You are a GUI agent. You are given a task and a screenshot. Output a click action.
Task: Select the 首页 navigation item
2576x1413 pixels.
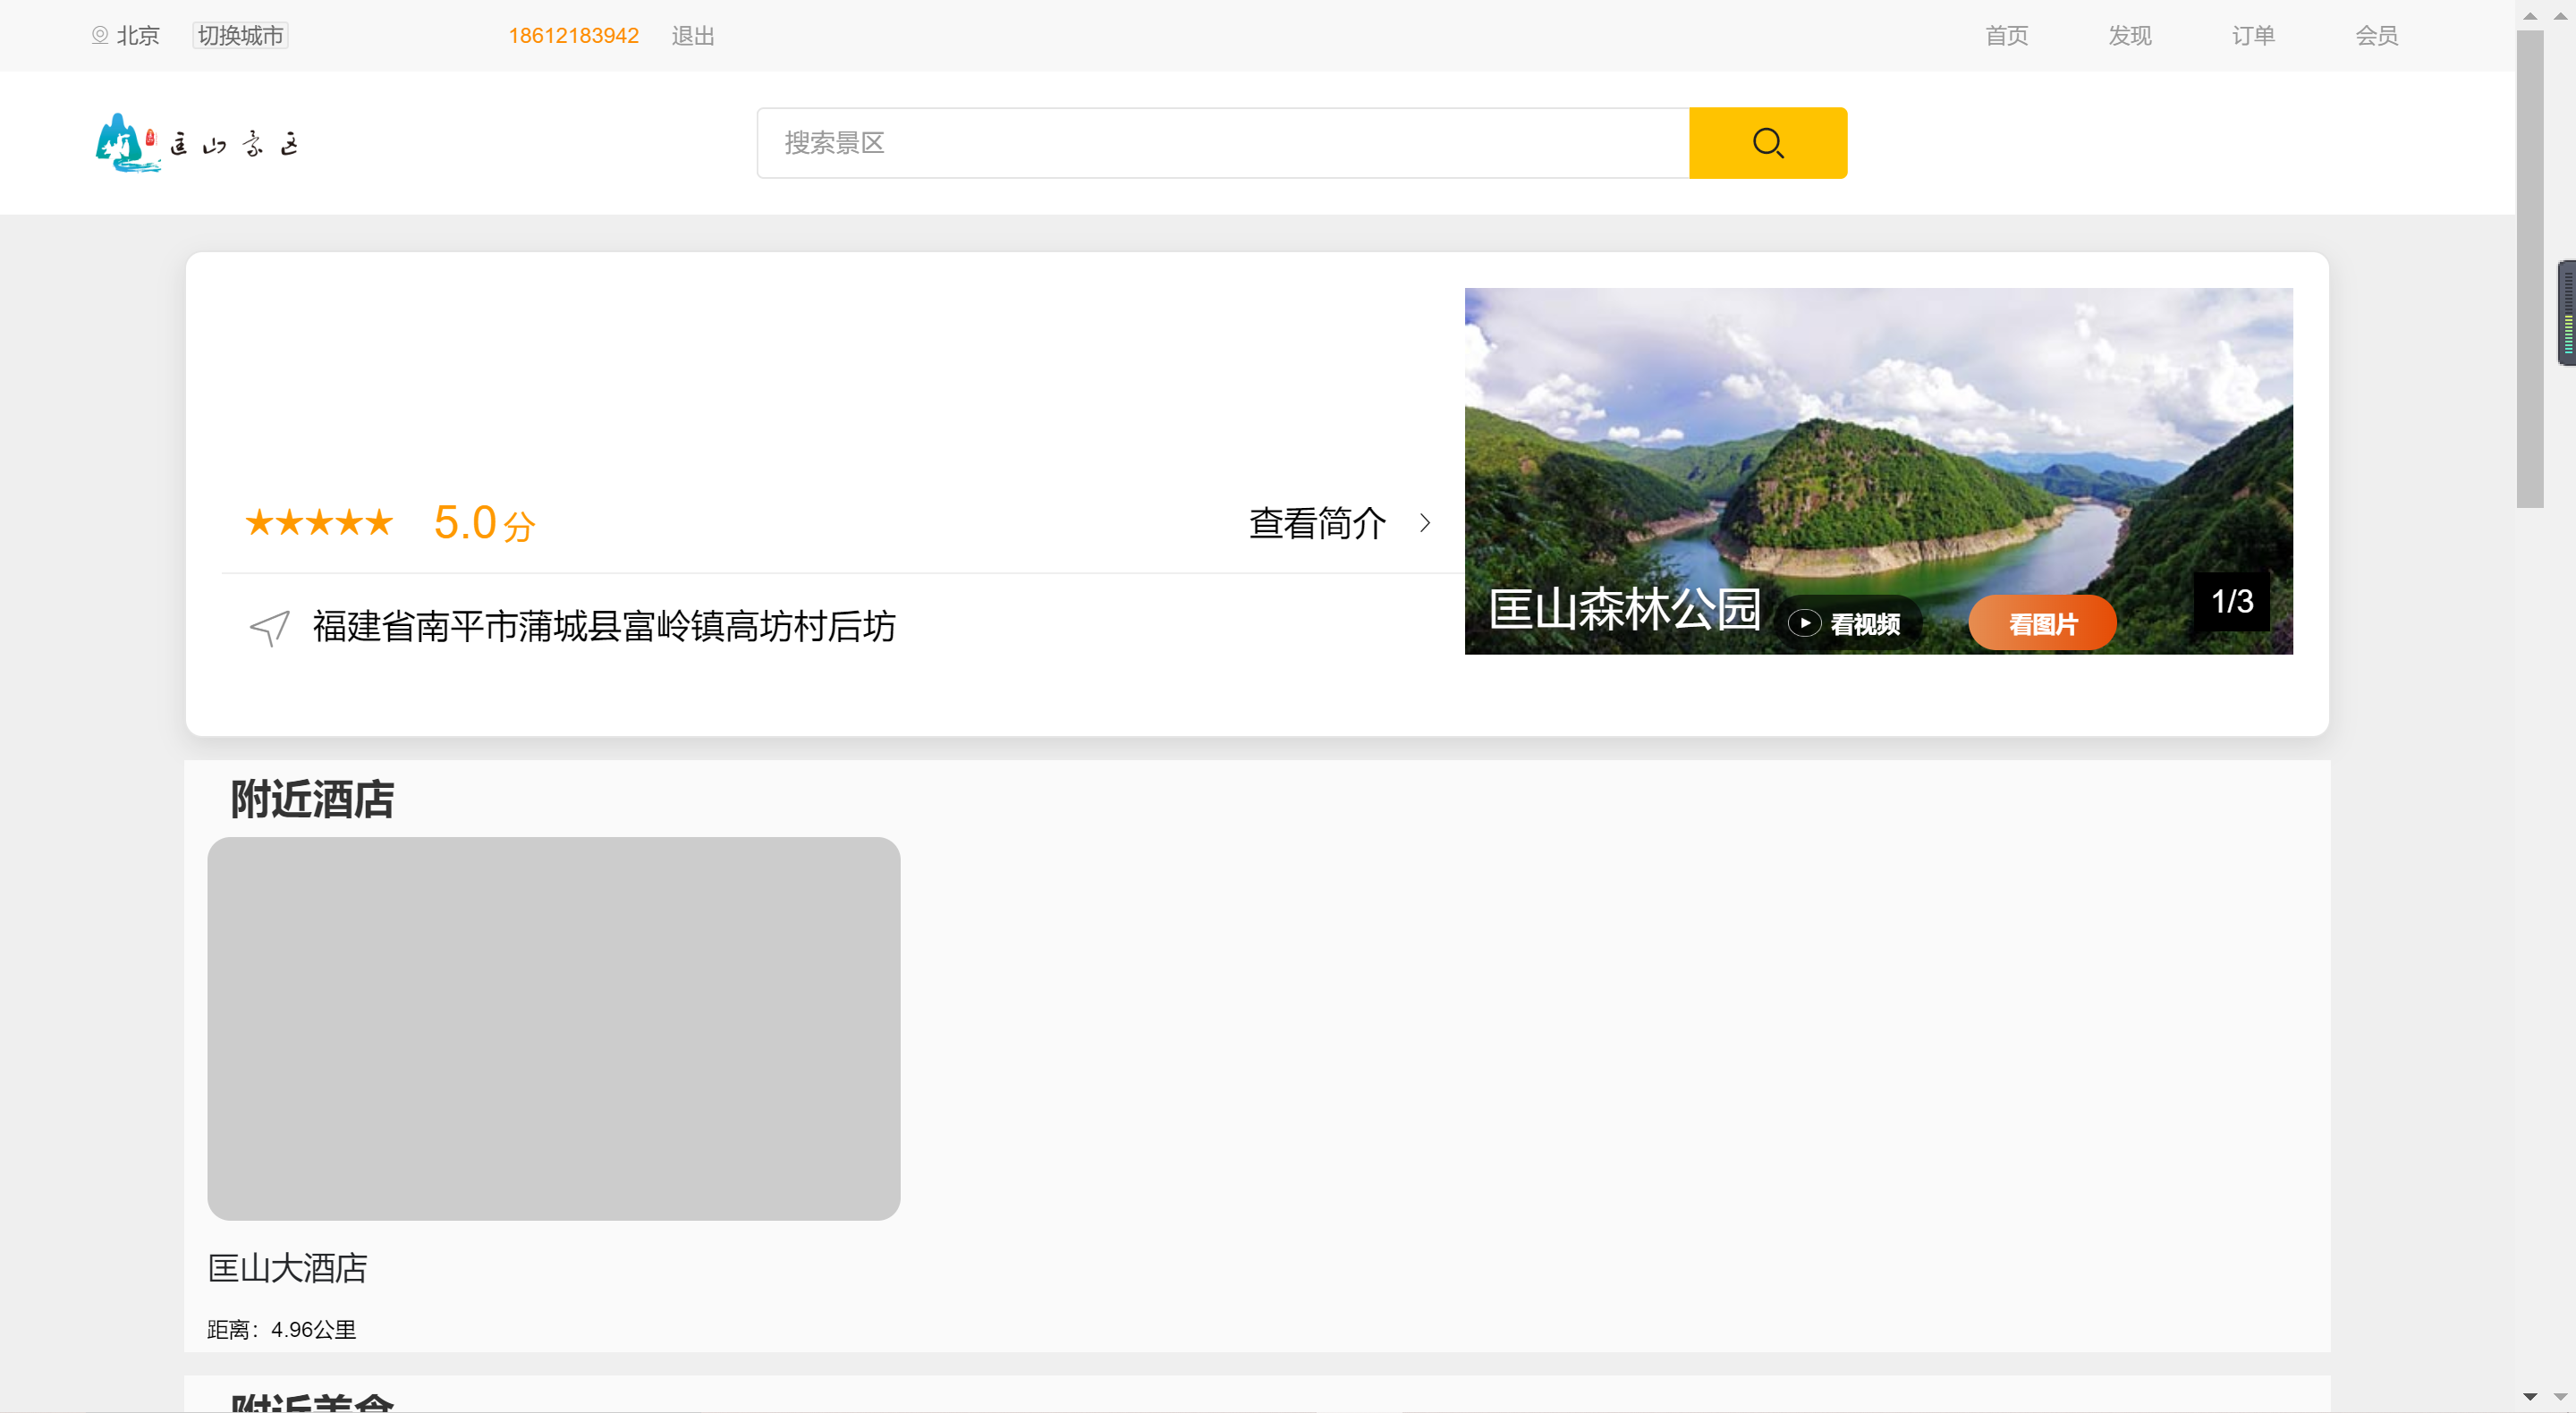coord(2006,35)
